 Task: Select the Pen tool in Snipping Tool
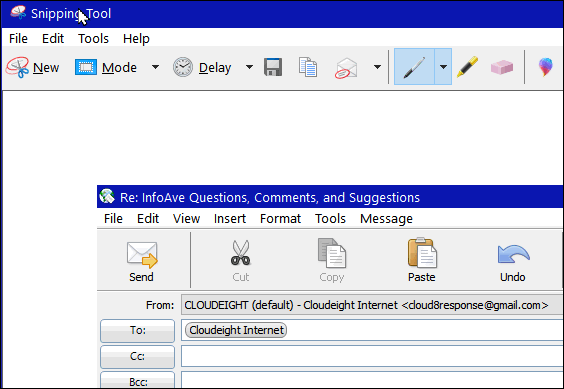(414, 67)
